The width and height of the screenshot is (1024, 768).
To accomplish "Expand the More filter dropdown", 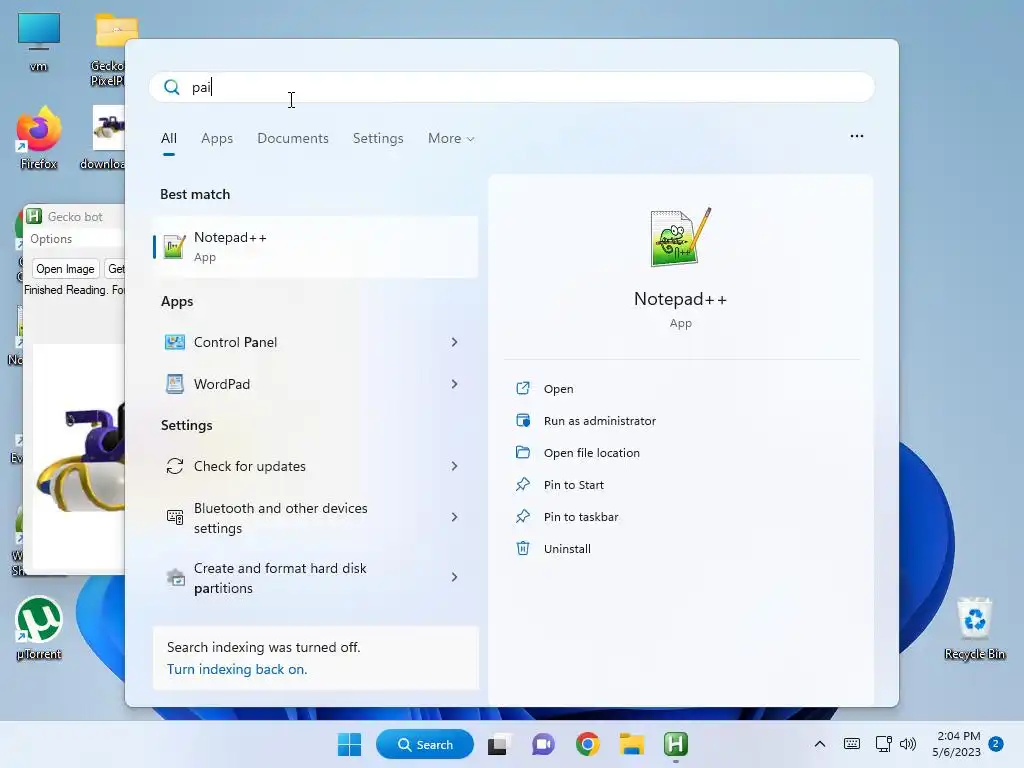I will 451,138.
